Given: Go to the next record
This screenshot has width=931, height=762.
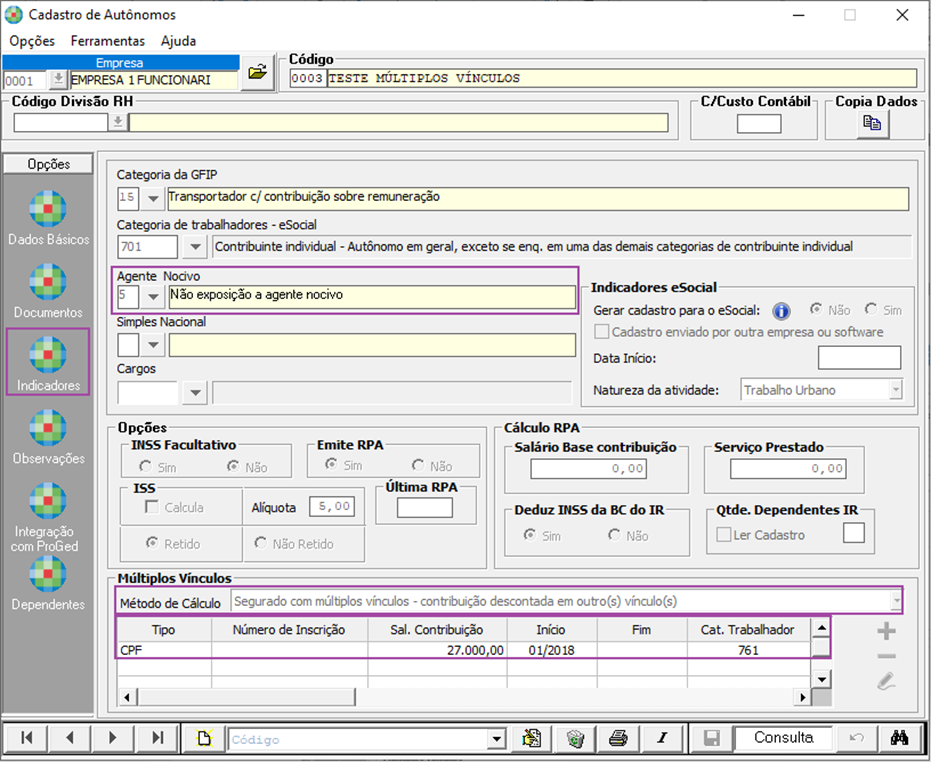Looking at the screenshot, I should (113, 738).
